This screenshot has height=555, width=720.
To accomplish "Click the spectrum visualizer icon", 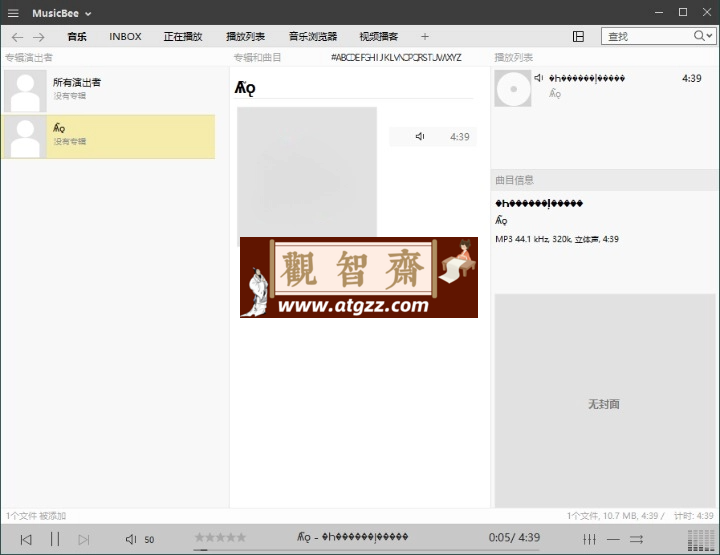I will coord(701,540).
